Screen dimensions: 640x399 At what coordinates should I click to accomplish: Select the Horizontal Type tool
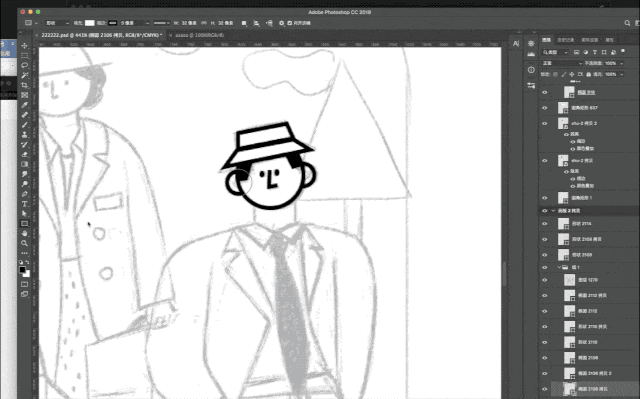24,204
